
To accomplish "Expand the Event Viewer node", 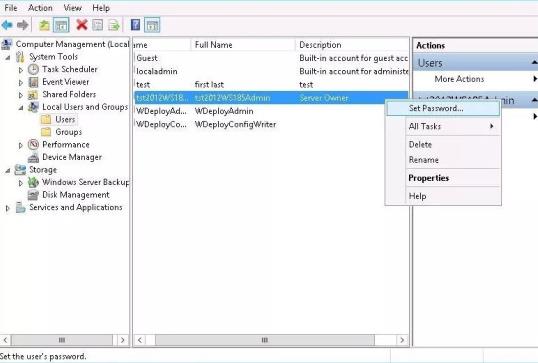I will (x=21, y=83).
